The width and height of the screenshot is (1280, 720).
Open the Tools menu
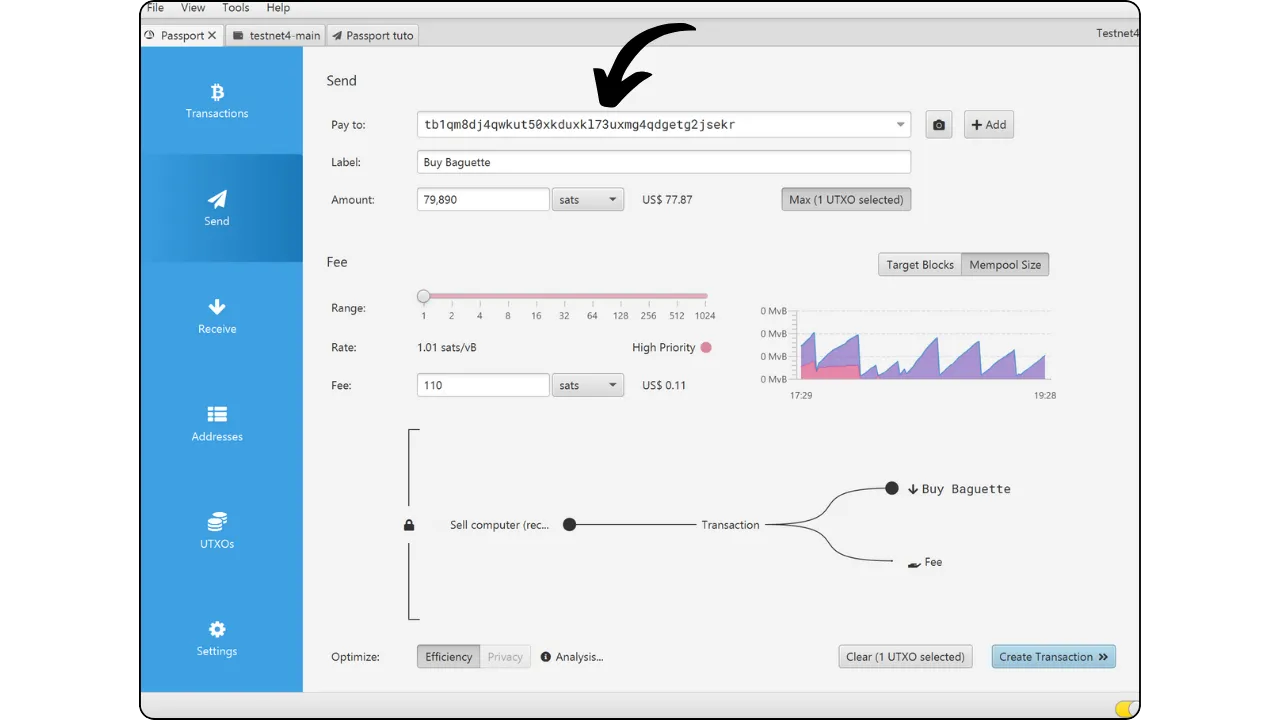click(x=236, y=8)
